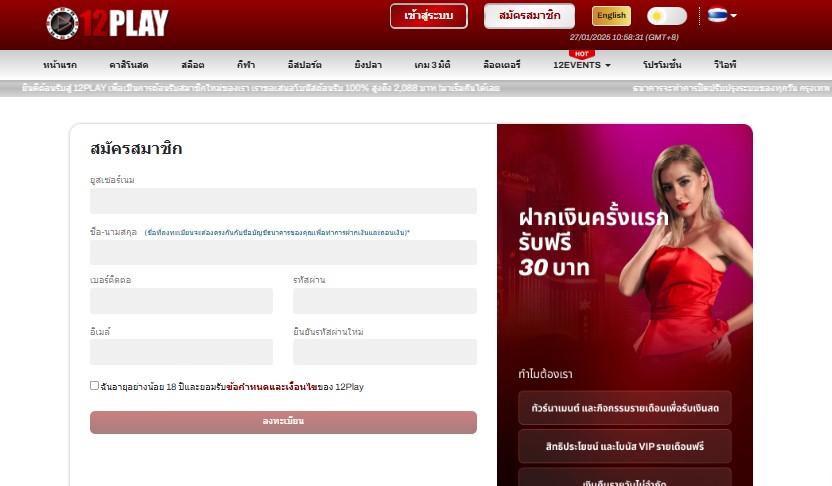Click the อีเมล์ email input field

coord(181,352)
